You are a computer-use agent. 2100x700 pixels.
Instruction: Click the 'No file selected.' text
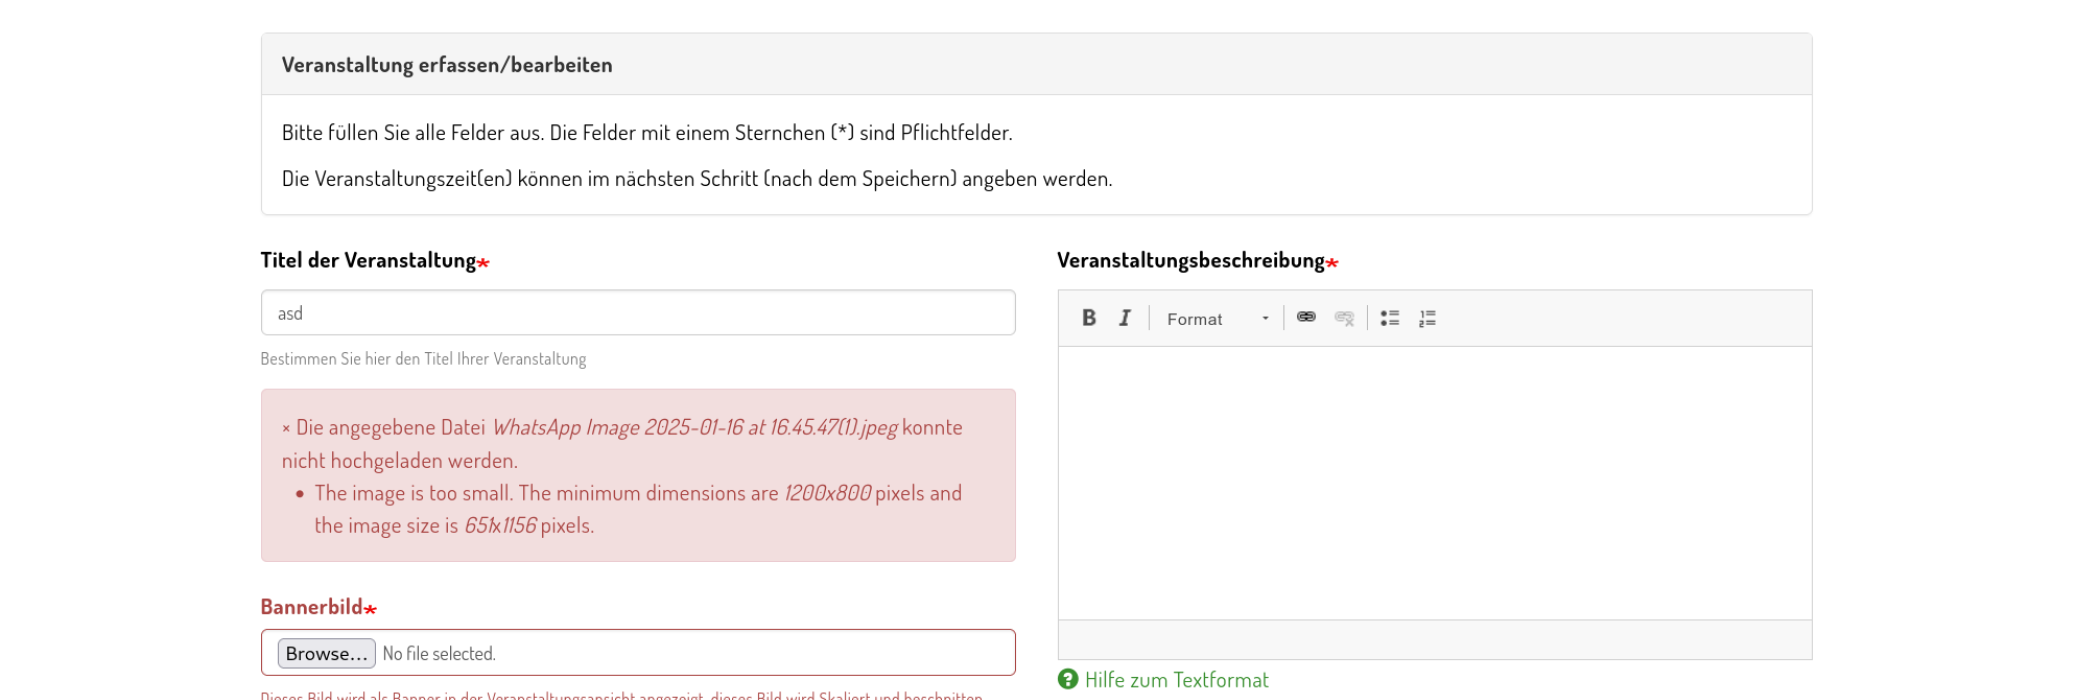point(439,654)
